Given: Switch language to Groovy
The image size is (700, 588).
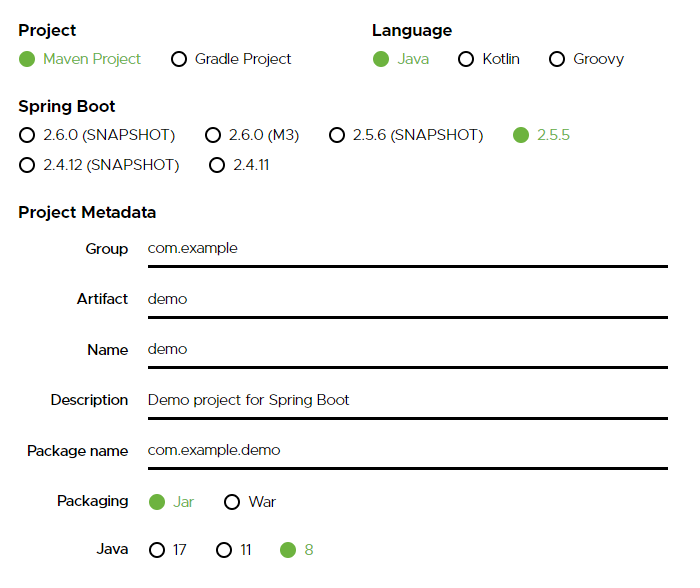Looking at the screenshot, I should pos(557,59).
